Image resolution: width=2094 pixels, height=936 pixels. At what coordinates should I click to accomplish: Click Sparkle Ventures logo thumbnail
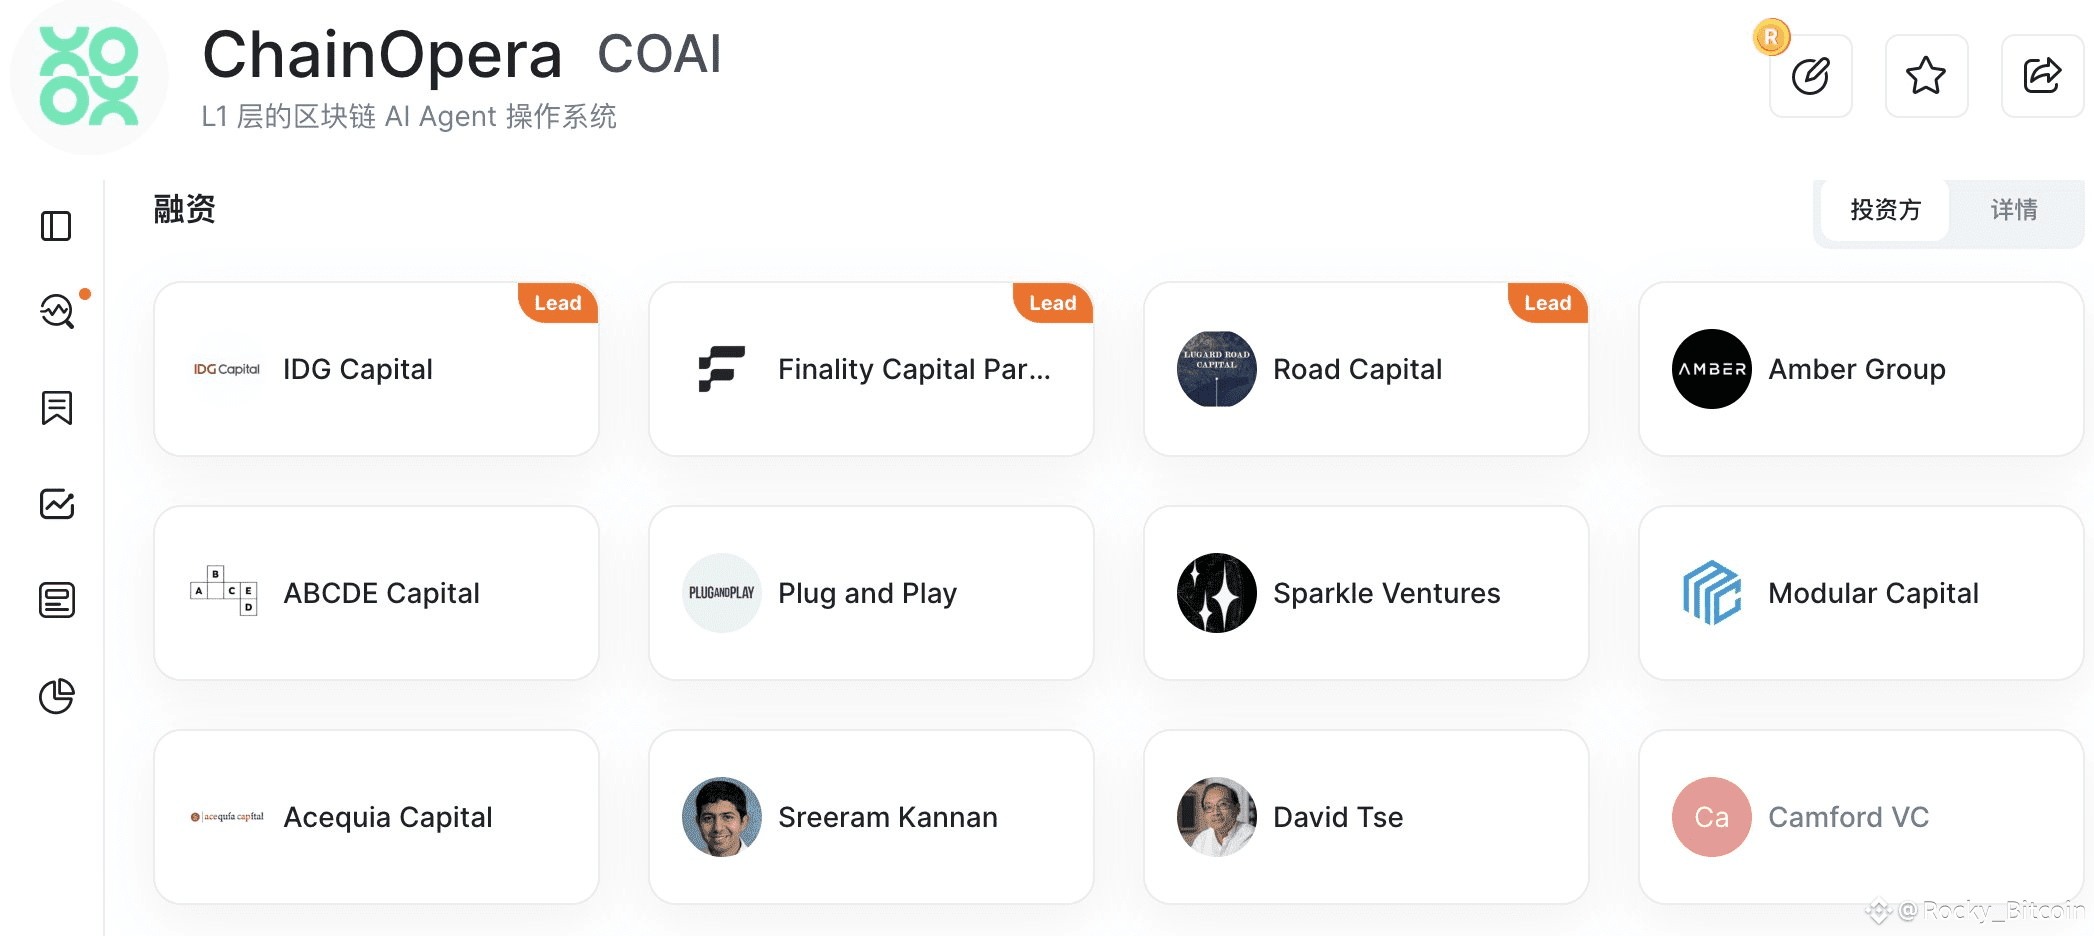1216,593
